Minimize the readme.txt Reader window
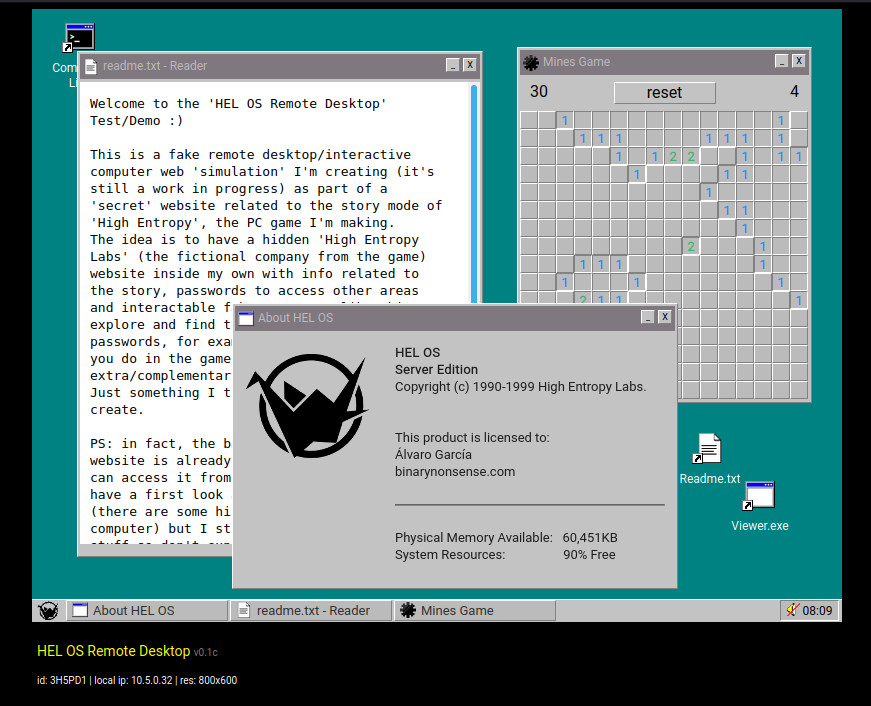 453,65
